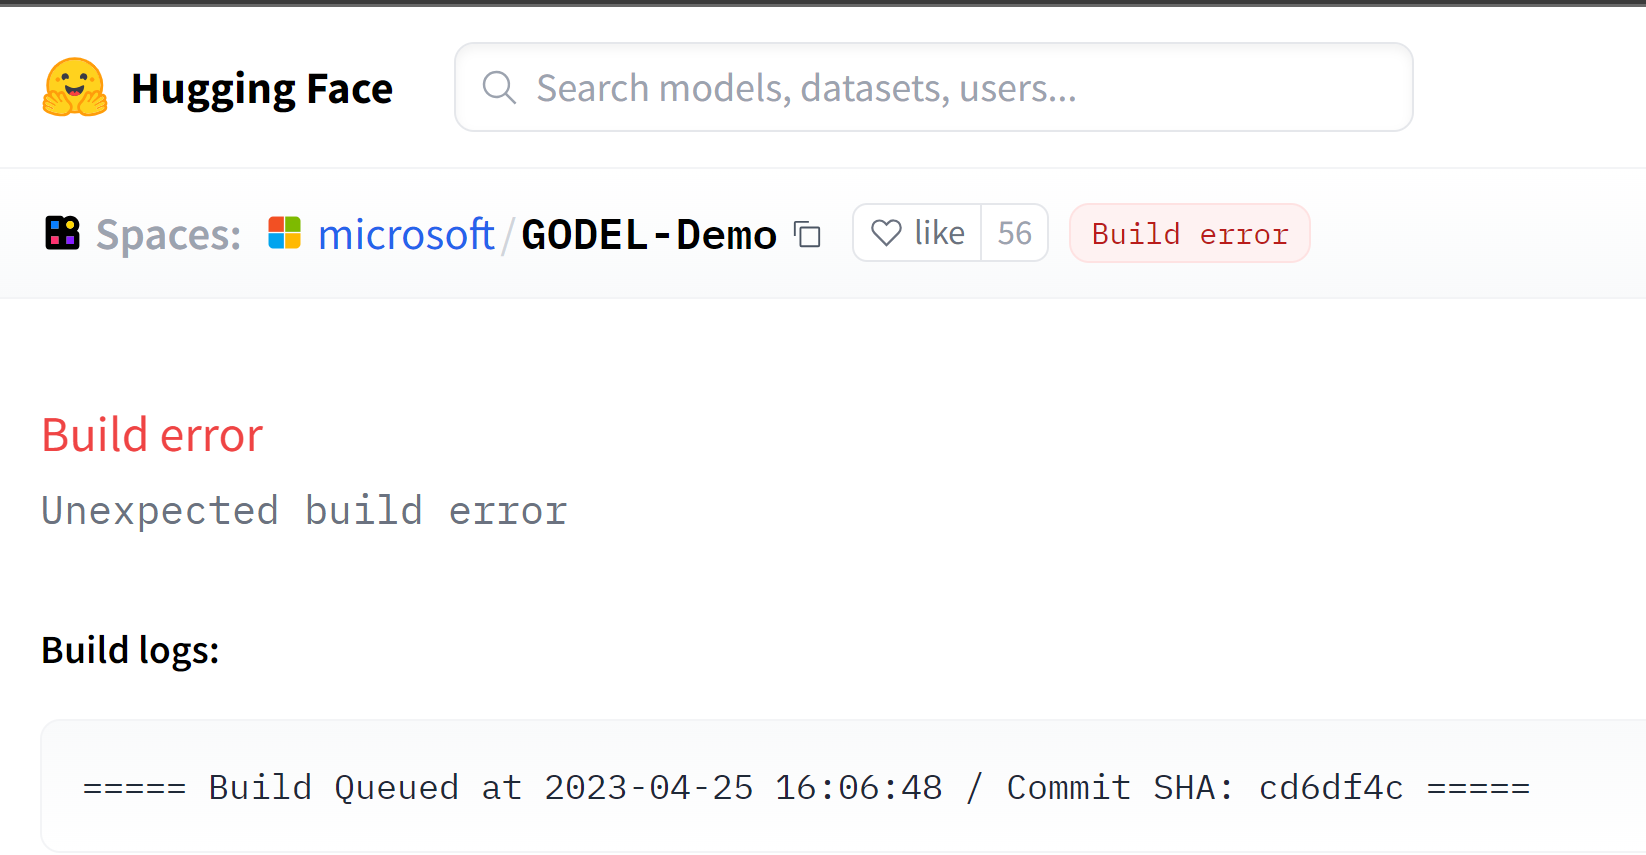This screenshot has height=855, width=1646.
Task: Open the GODEL-Demo Space link
Action: click(x=648, y=233)
